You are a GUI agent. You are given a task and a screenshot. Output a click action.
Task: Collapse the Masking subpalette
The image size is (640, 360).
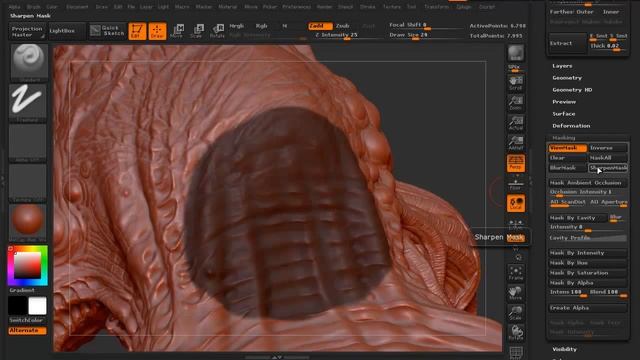click(564, 138)
